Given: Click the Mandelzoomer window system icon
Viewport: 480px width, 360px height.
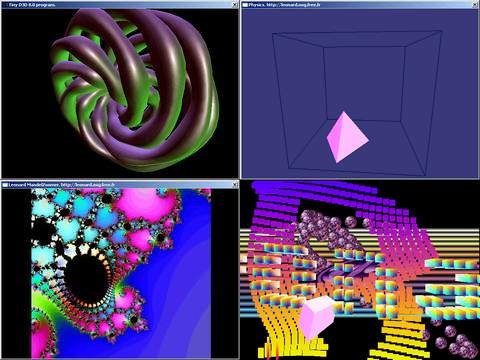Looking at the screenshot, I should (x=5, y=184).
